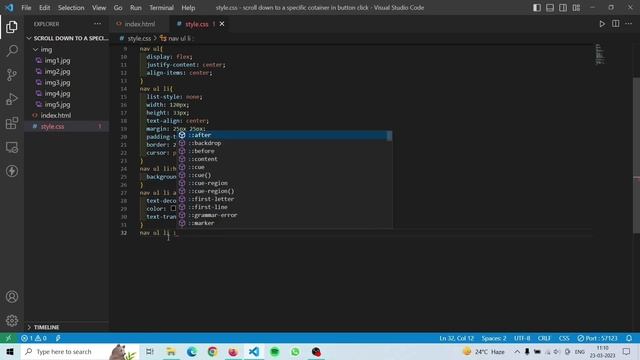Open the Selection menu
The height and width of the screenshot is (360, 640).
pyautogui.click(x=71, y=8)
